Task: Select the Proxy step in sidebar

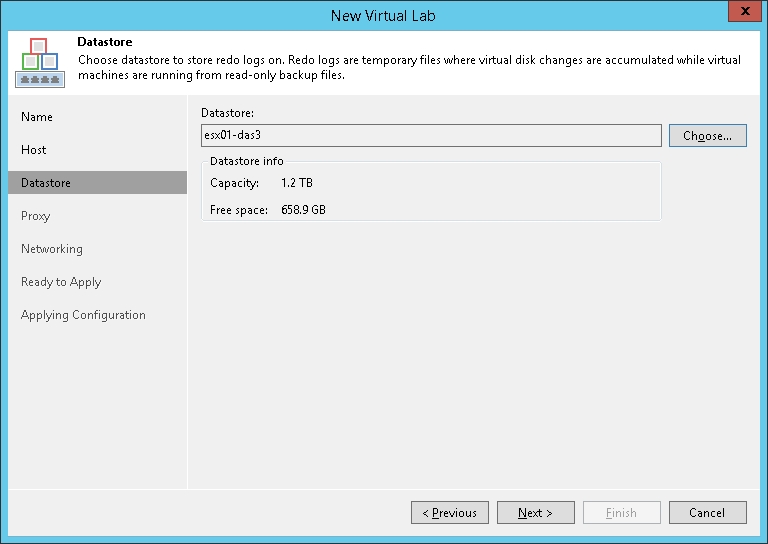Action: (36, 216)
